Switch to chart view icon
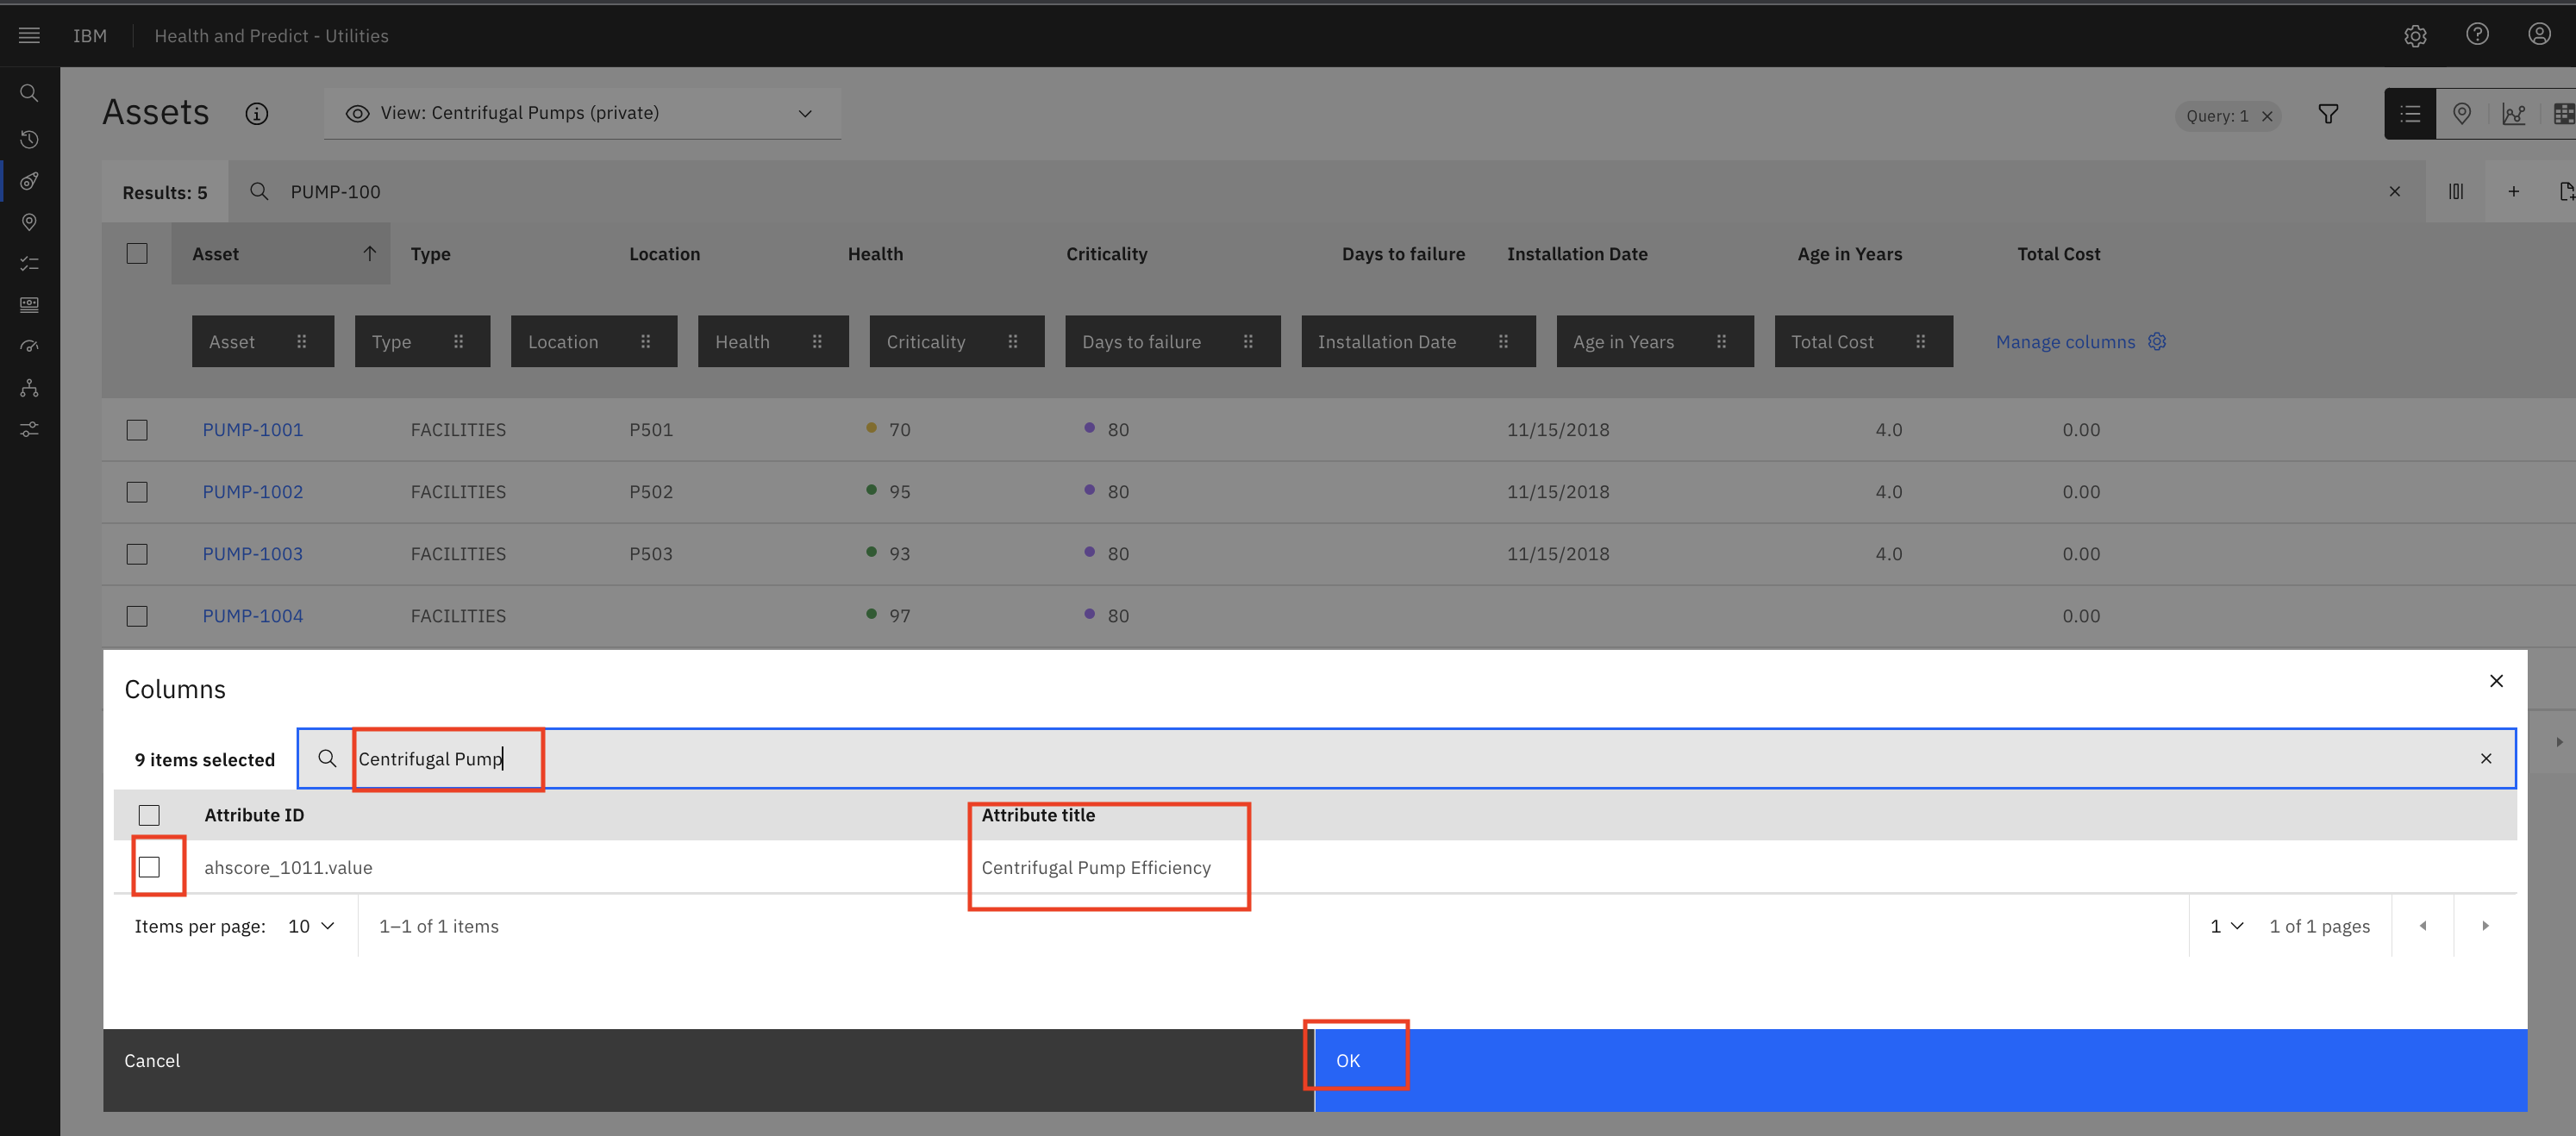This screenshot has height=1136, width=2576. tap(2513, 114)
